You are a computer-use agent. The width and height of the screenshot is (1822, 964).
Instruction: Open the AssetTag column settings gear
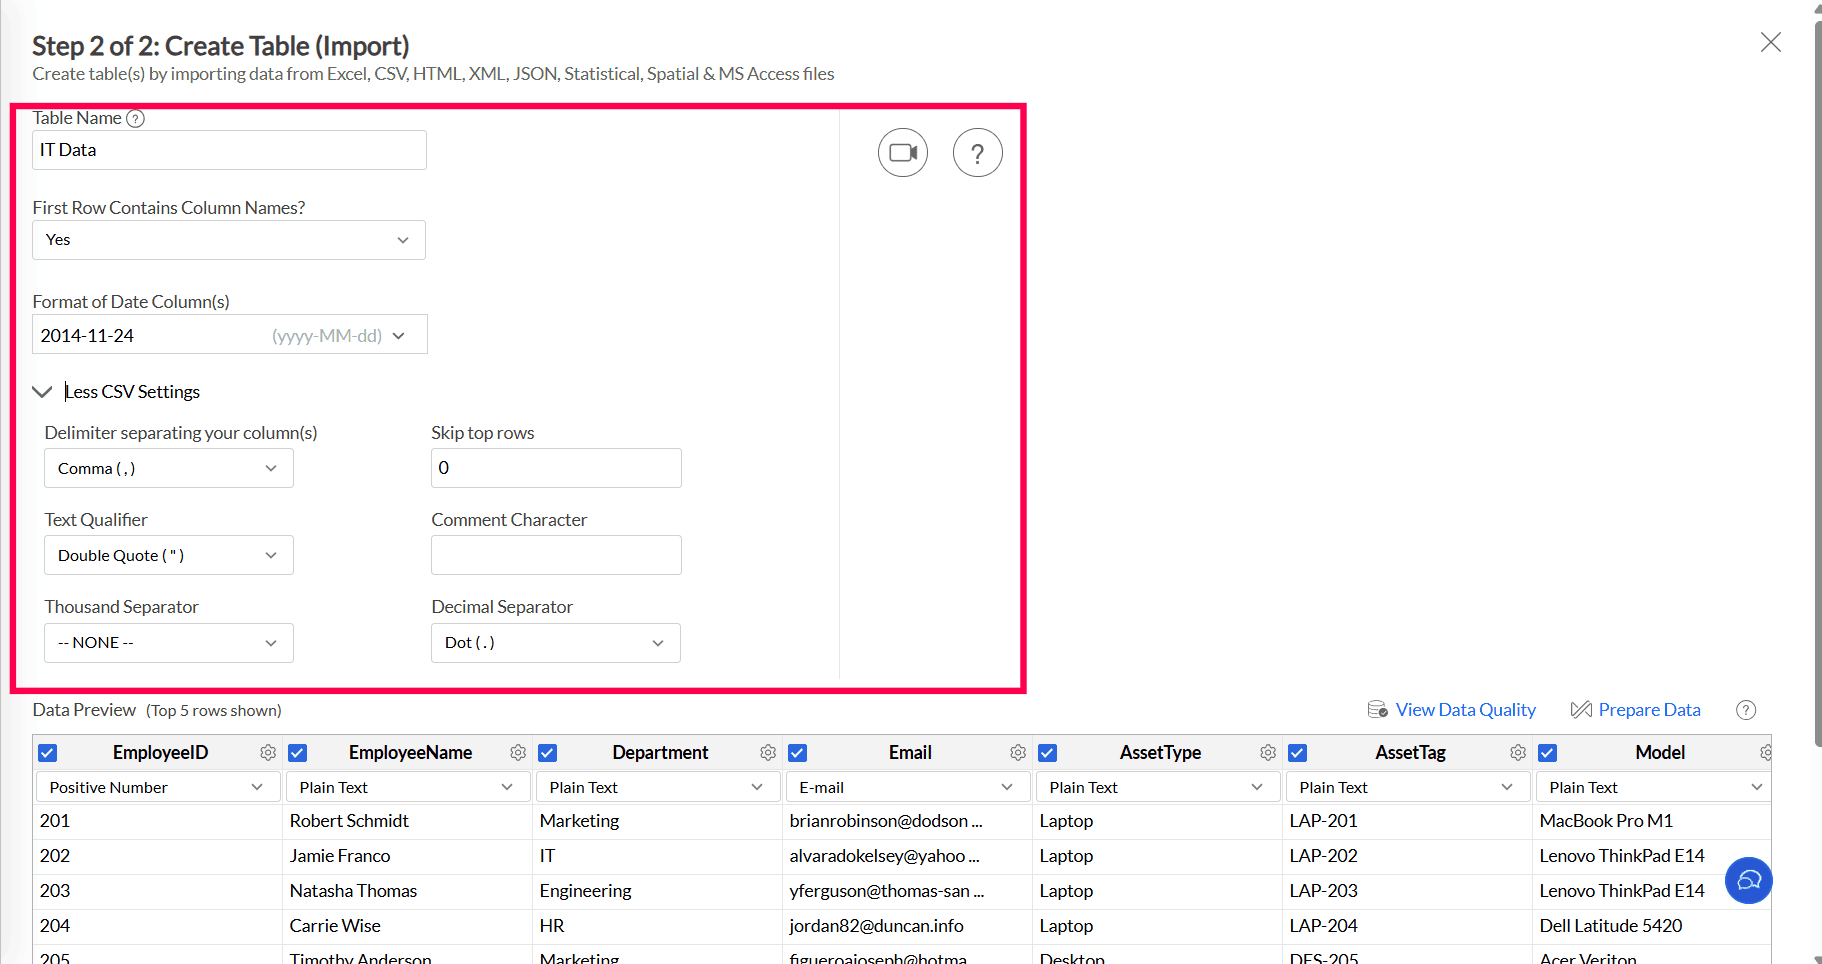point(1518,753)
